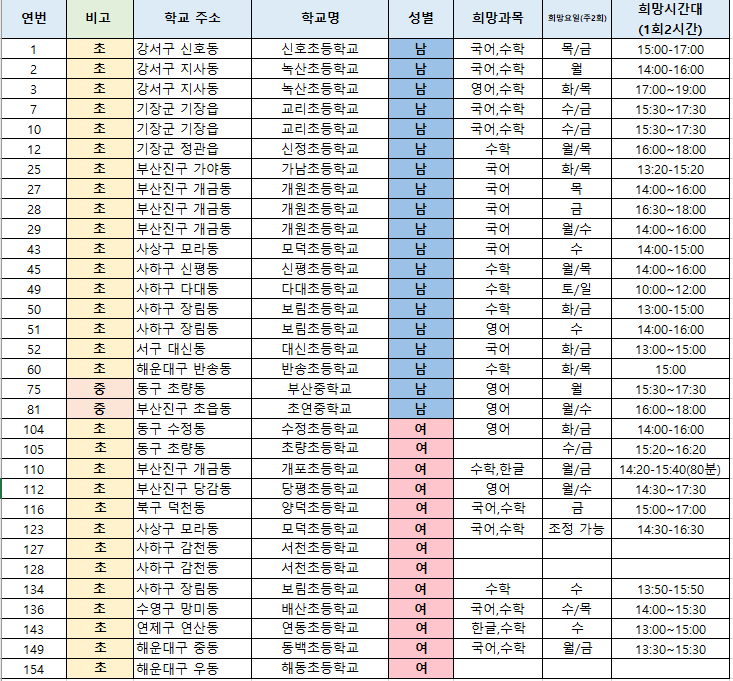733x681 pixels.
Task: Click cell 신호초등학교
Action: tap(320, 49)
